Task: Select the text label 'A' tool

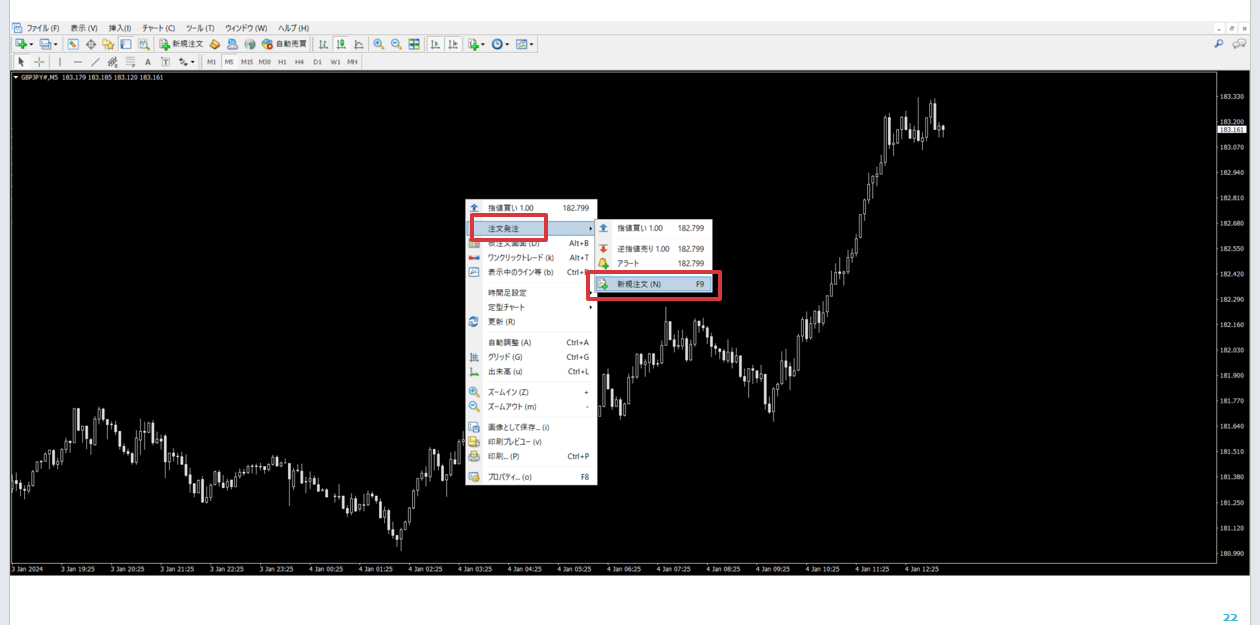Action: click(x=148, y=62)
